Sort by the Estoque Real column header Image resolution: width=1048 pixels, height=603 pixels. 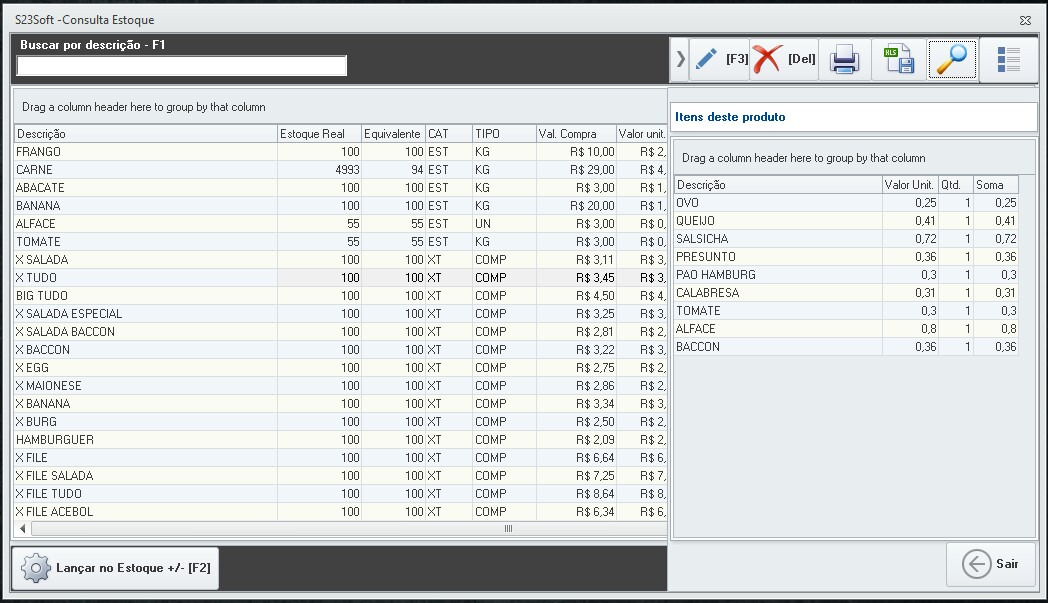point(318,134)
